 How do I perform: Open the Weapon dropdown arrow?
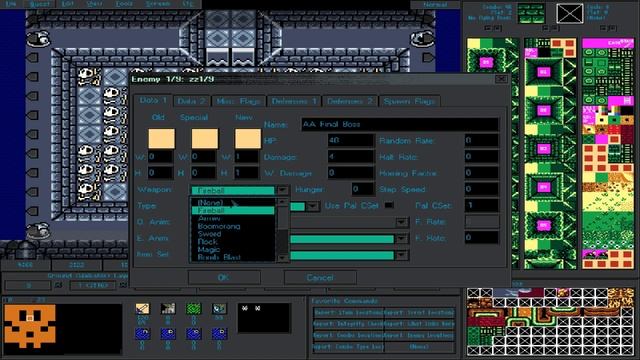[282, 190]
